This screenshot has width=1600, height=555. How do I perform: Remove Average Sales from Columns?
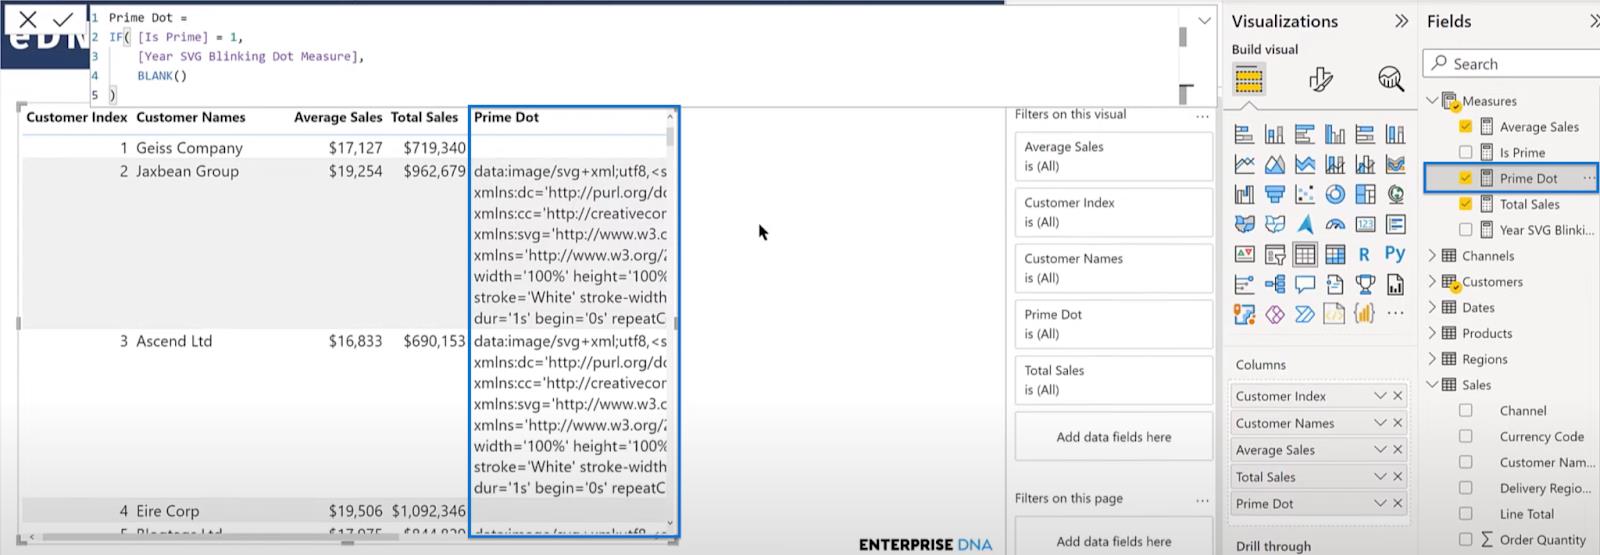click(x=1398, y=450)
